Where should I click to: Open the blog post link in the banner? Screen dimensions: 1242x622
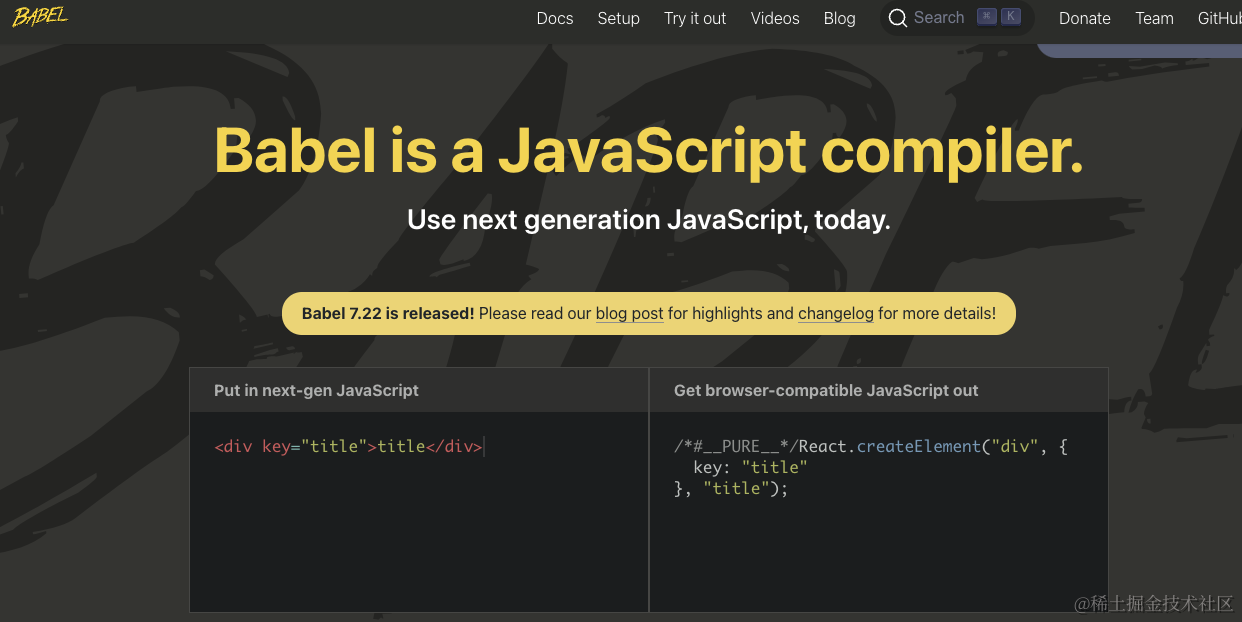coord(629,313)
